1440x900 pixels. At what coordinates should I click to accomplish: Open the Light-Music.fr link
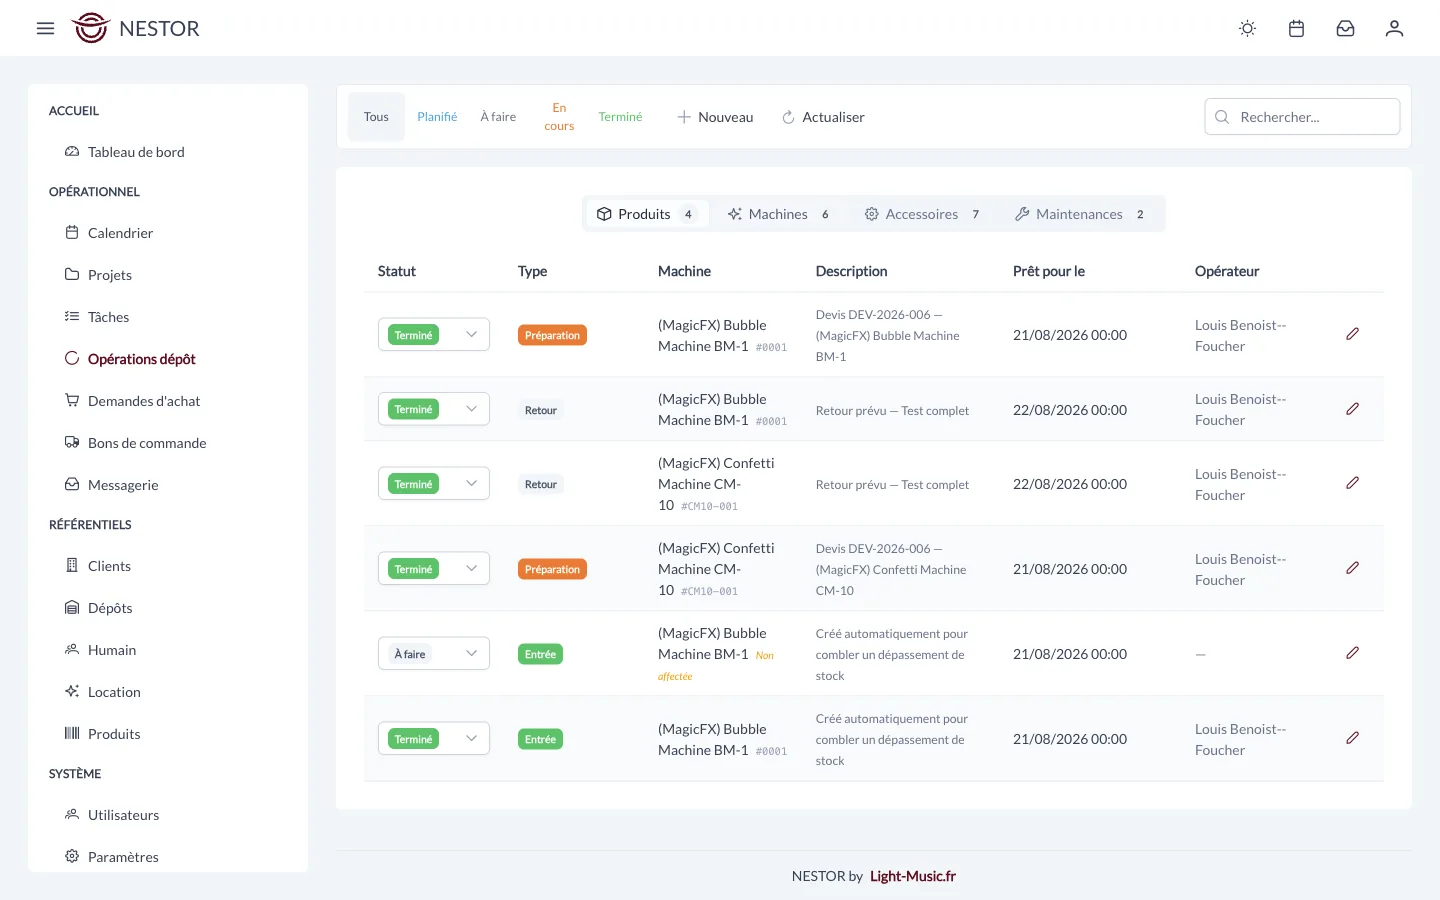[913, 876]
